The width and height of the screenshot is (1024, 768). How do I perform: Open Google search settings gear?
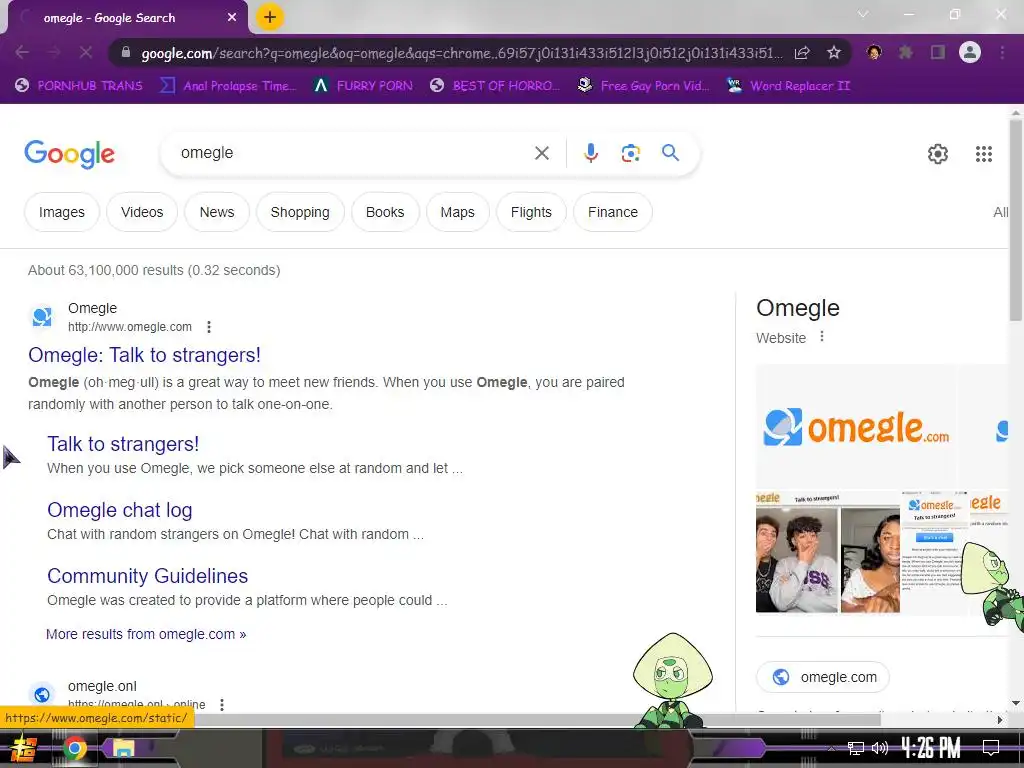[x=938, y=154]
